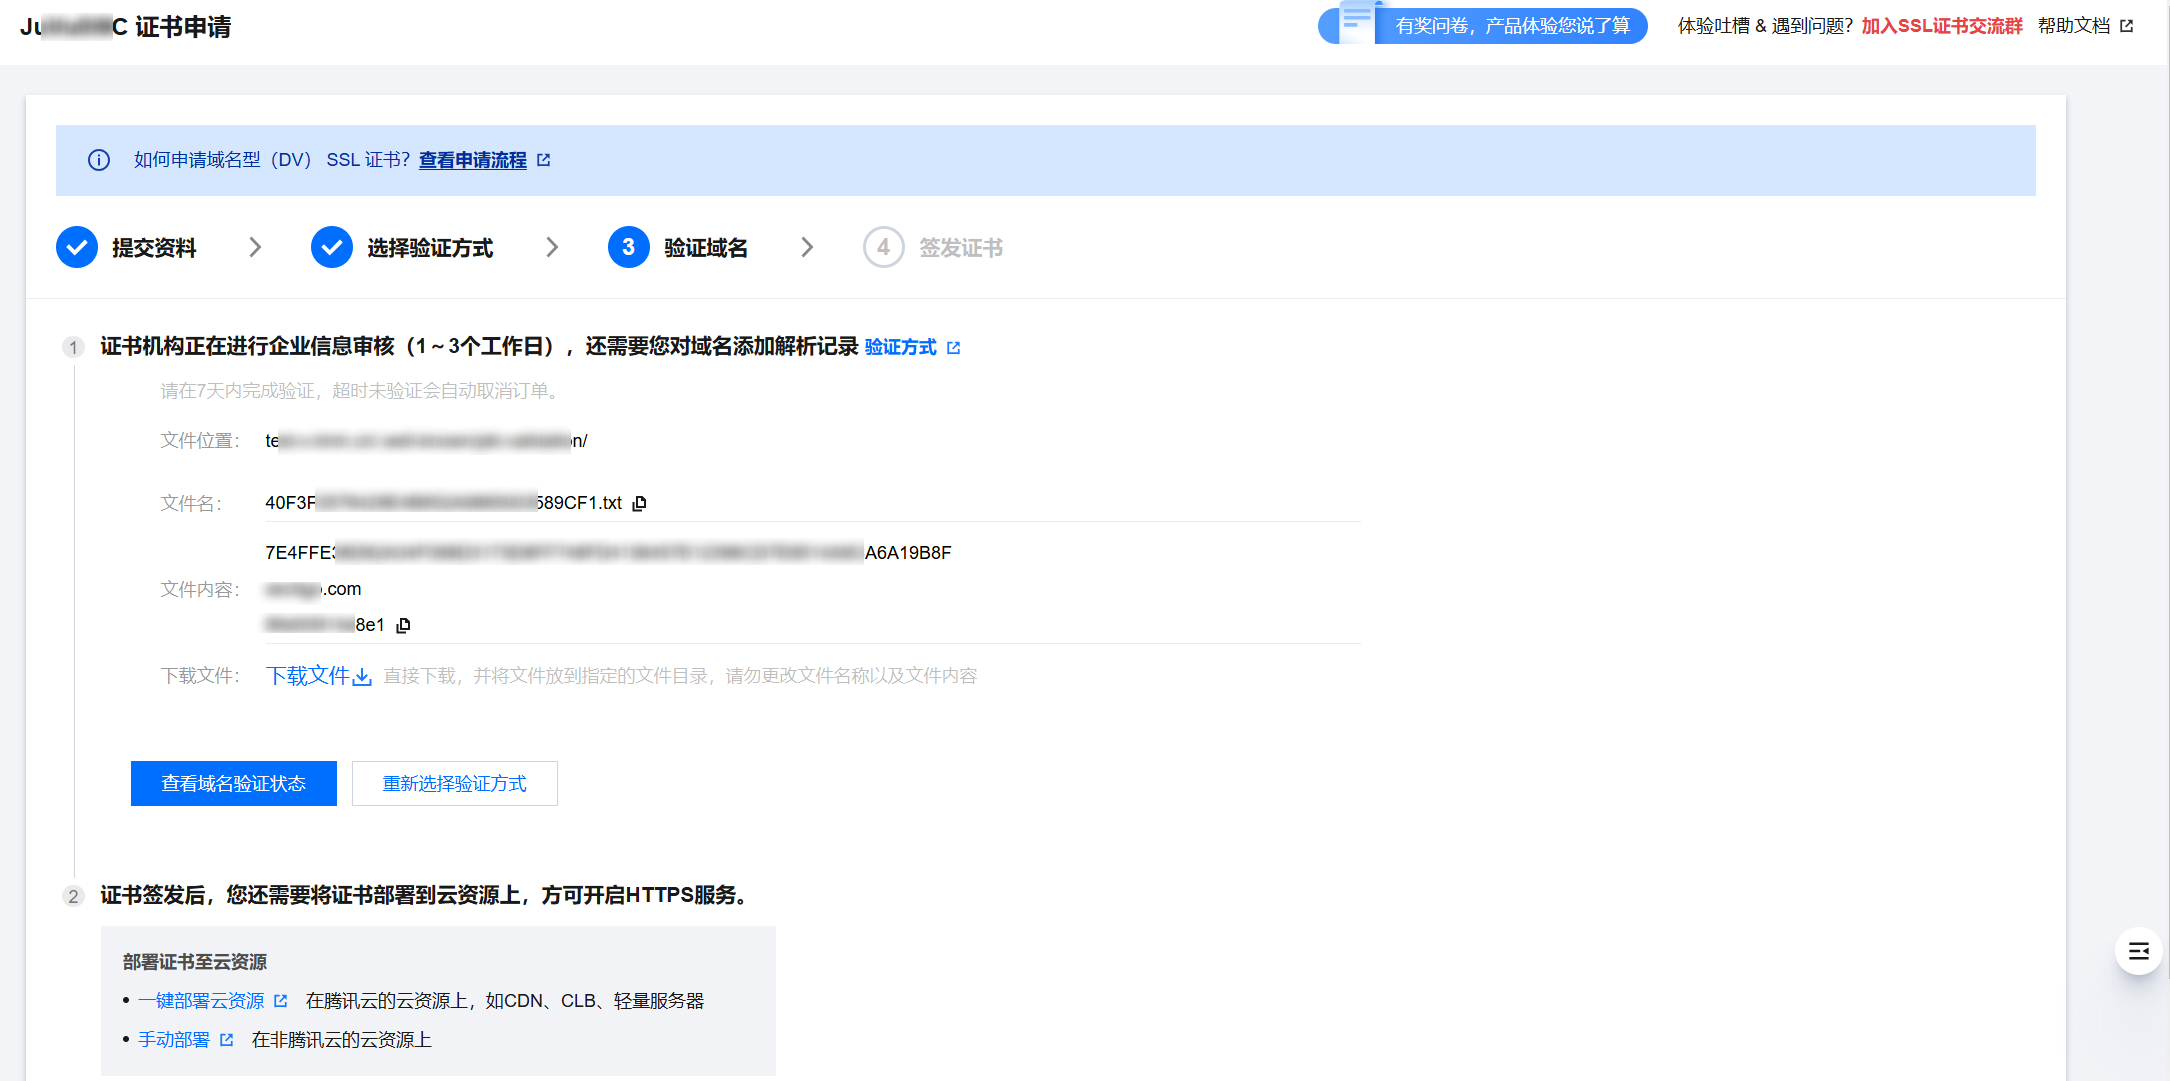Click the external icon after 查看申请流程
This screenshot has height=1081, width=2170.
click(544, 160)
